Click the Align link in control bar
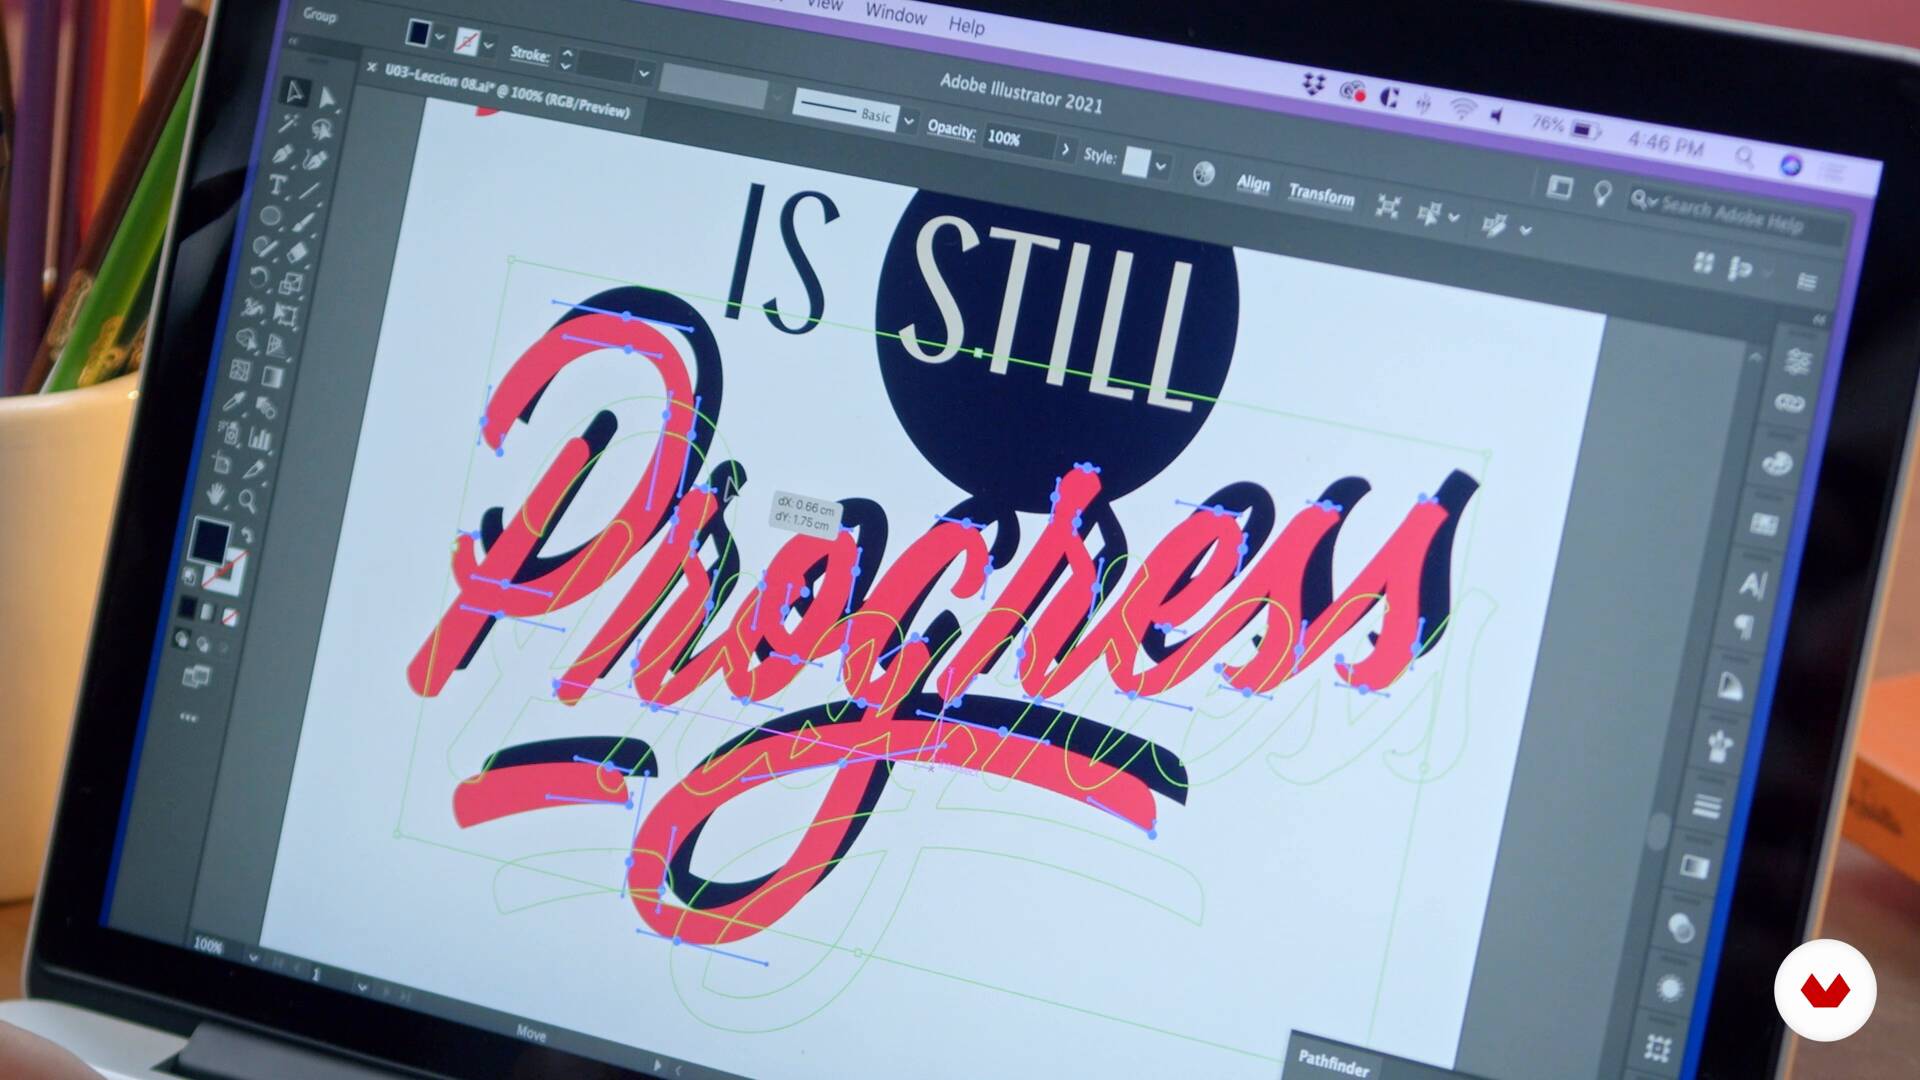The height and width of the screenshot is (1080, 1920). [x=1253, y=183]
